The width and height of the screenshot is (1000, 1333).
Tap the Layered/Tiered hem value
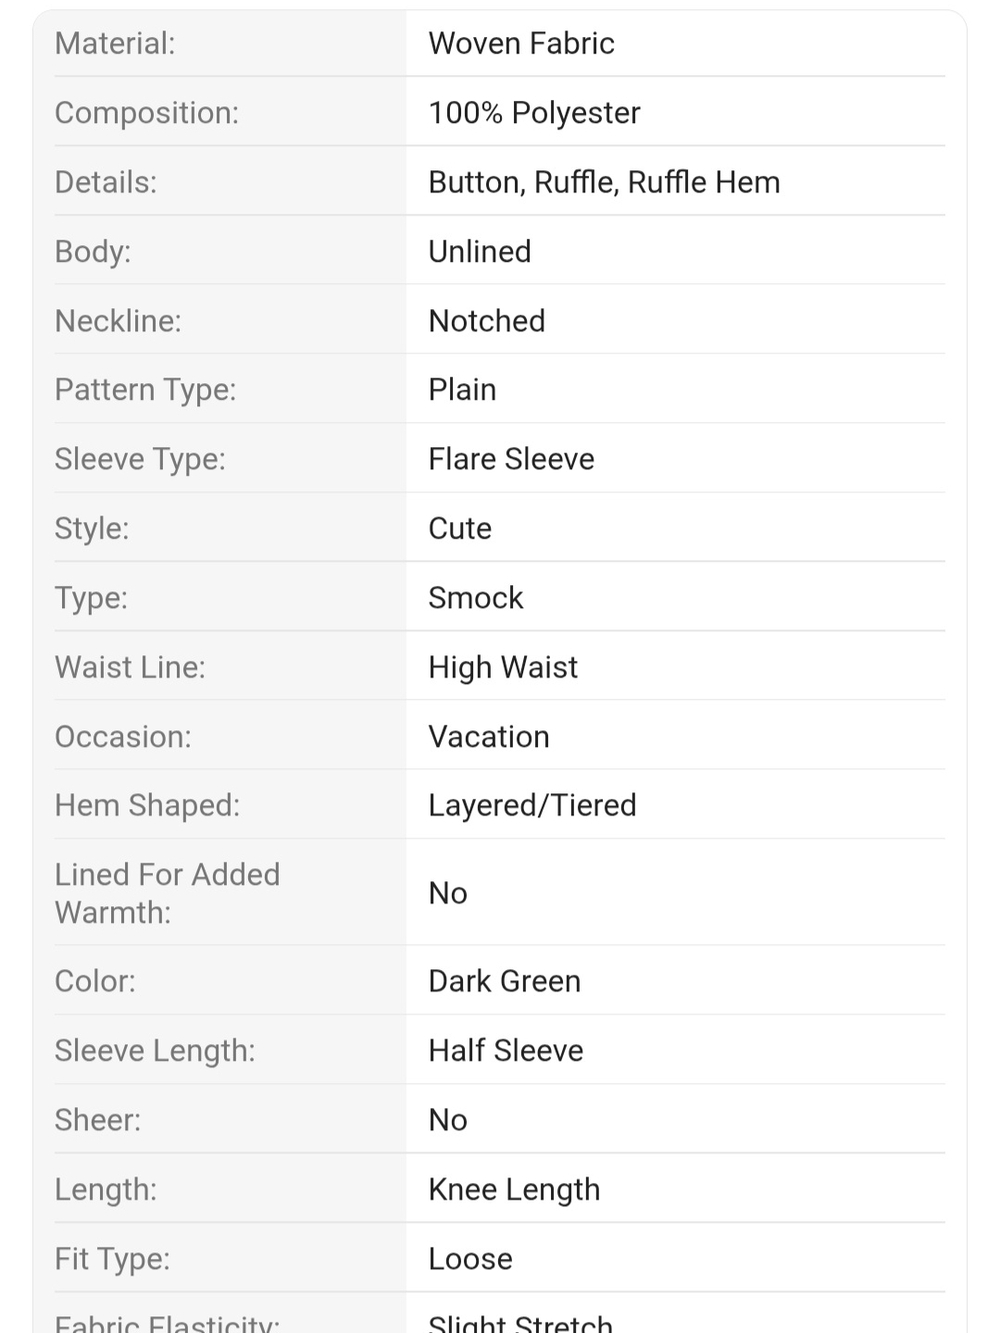pos(532,805)
